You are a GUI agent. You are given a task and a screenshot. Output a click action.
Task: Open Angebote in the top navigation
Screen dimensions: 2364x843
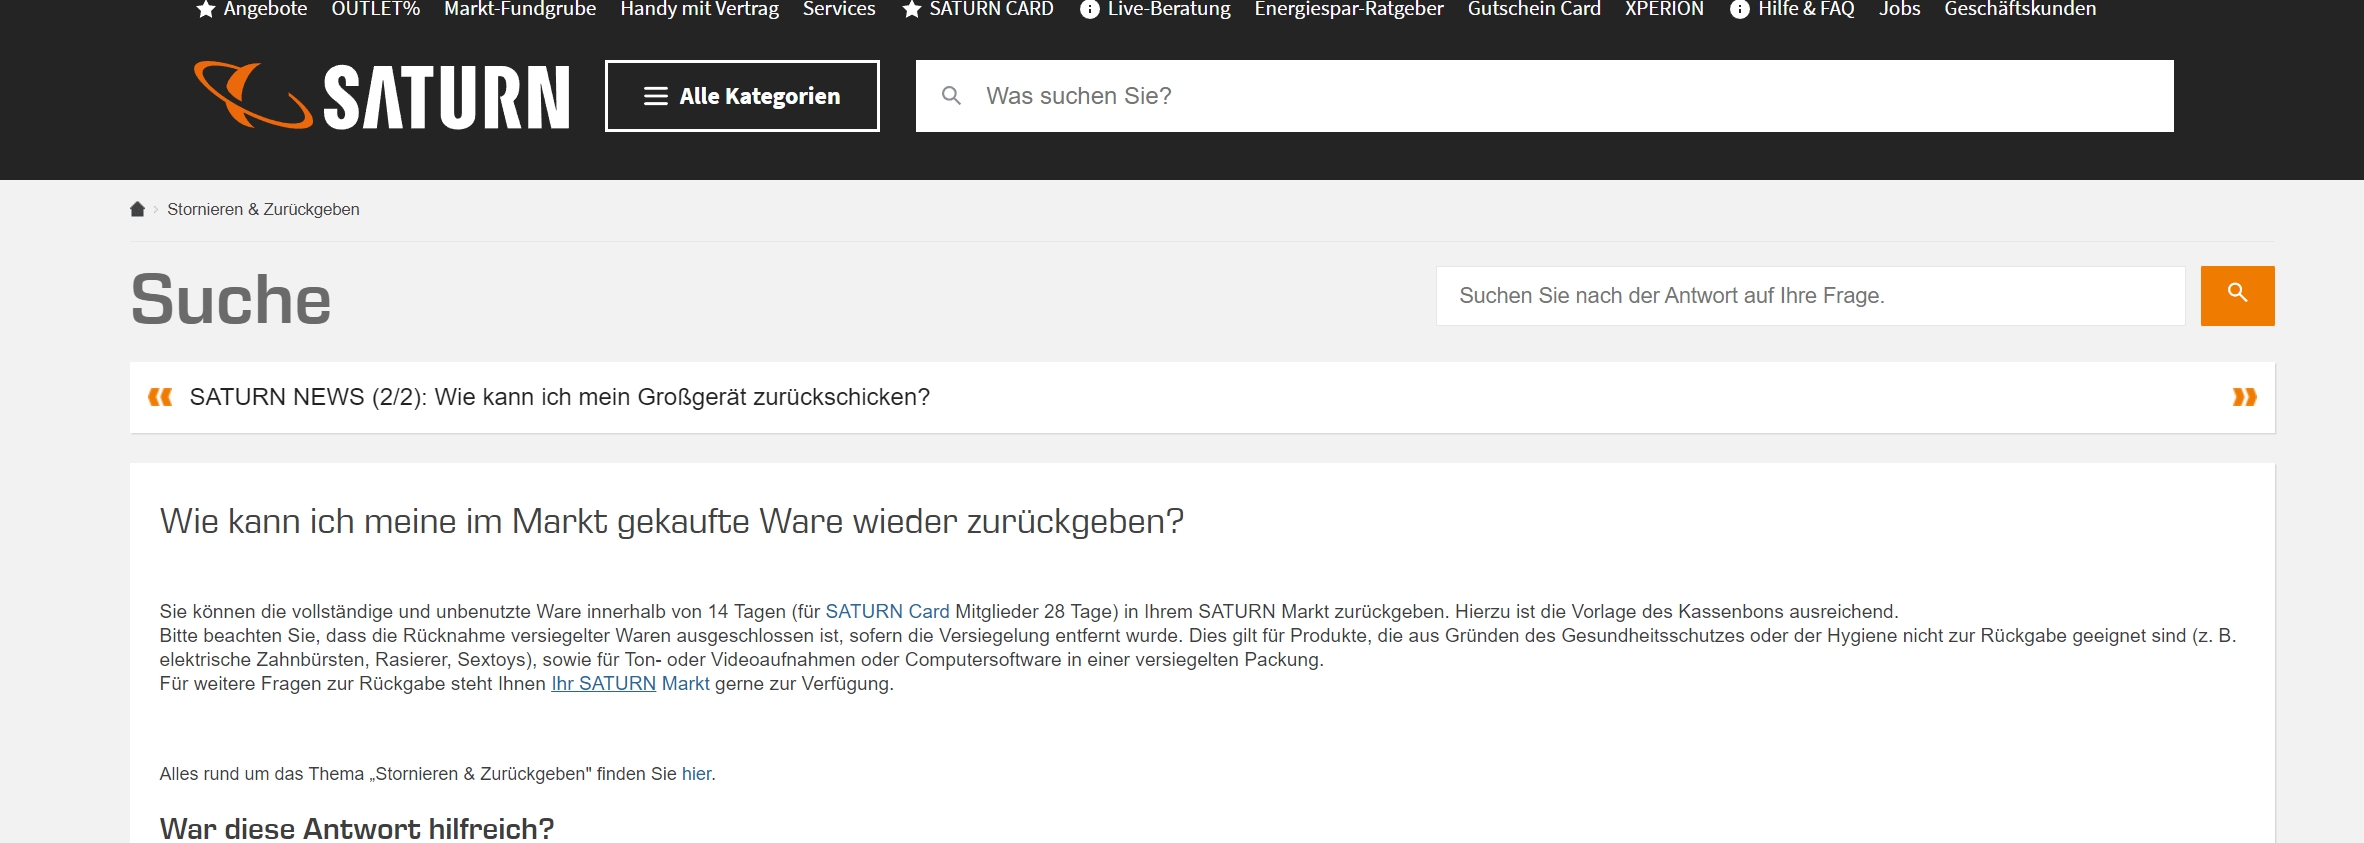click(x=265, y=9)
